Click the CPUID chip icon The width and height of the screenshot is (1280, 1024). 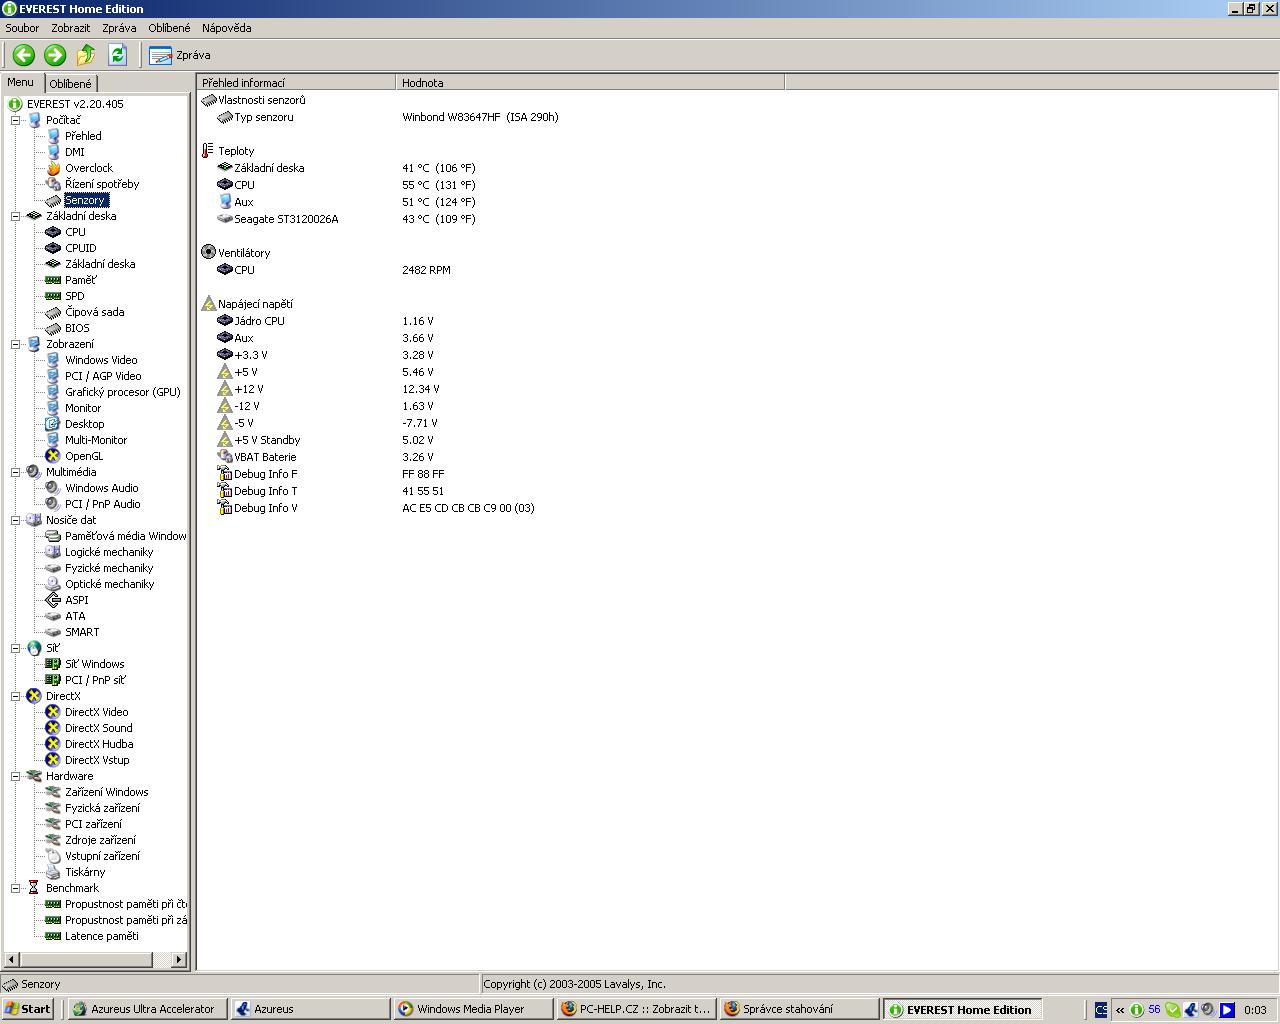click(x=53, y=248)
